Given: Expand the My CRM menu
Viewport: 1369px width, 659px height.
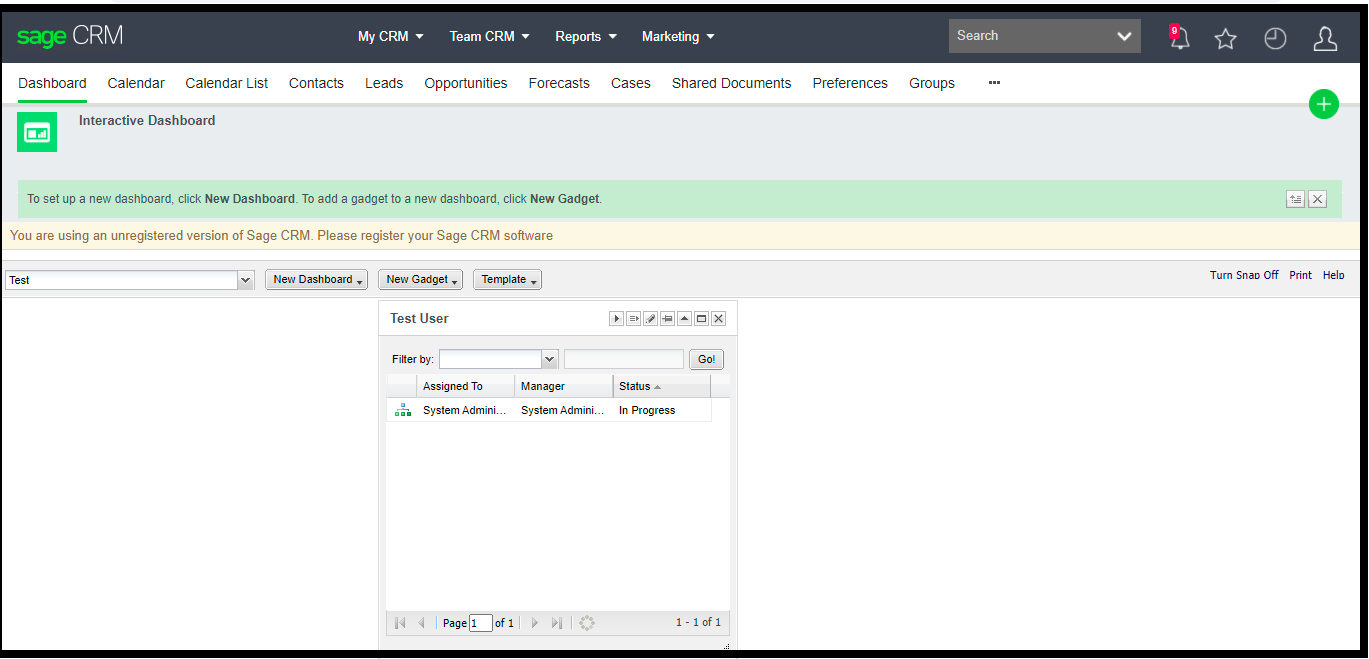Looking at the screenshot, I should click(x=391, y=36).
